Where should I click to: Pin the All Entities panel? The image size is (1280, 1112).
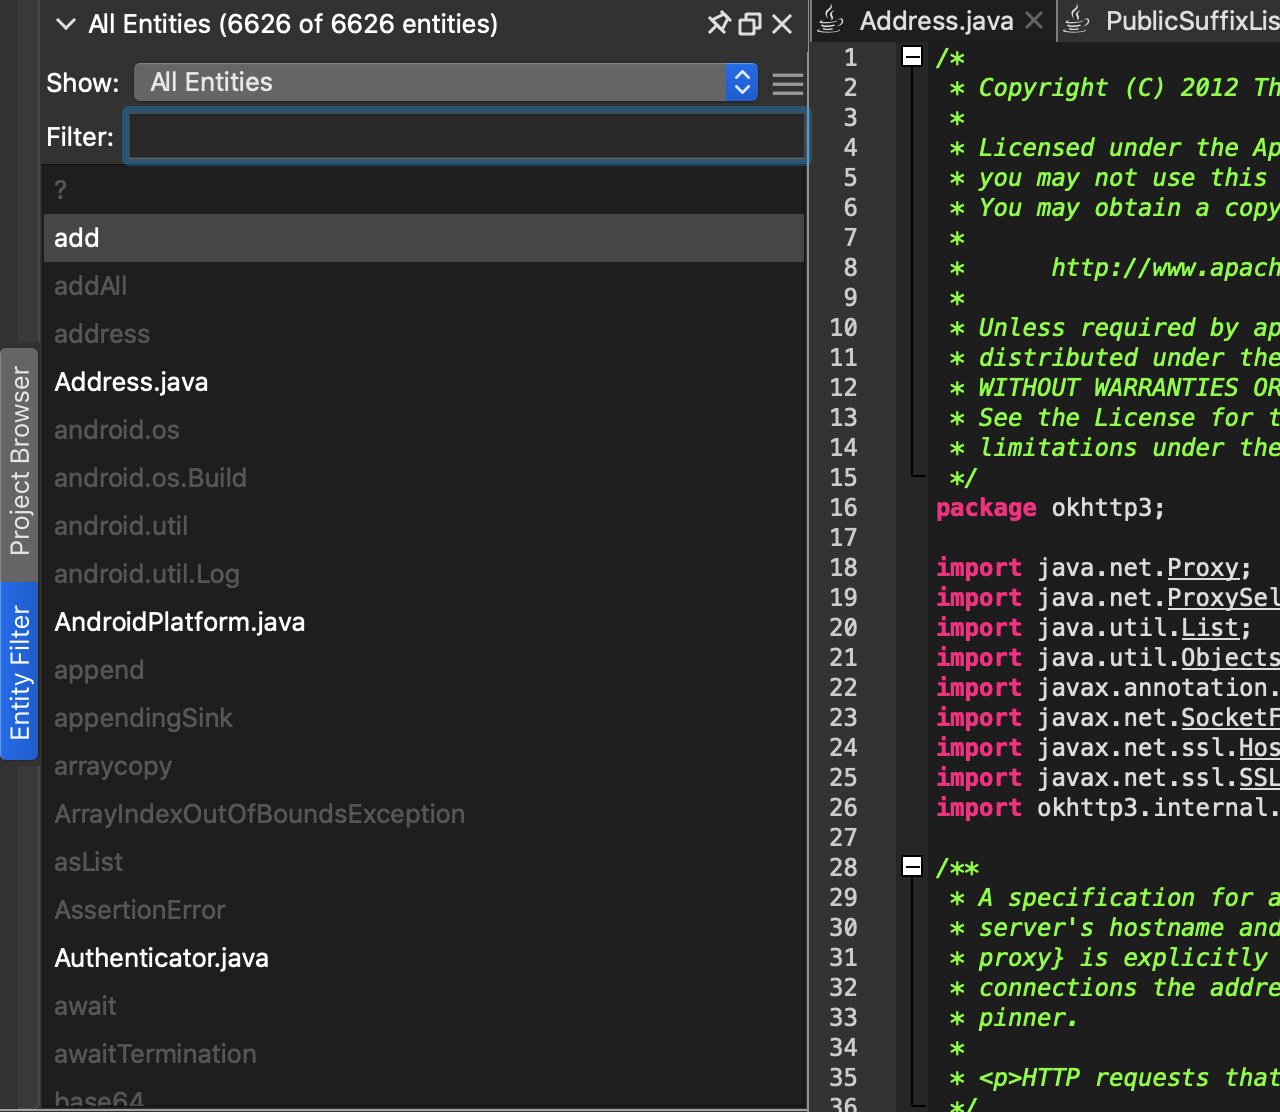tap(718, 24)
